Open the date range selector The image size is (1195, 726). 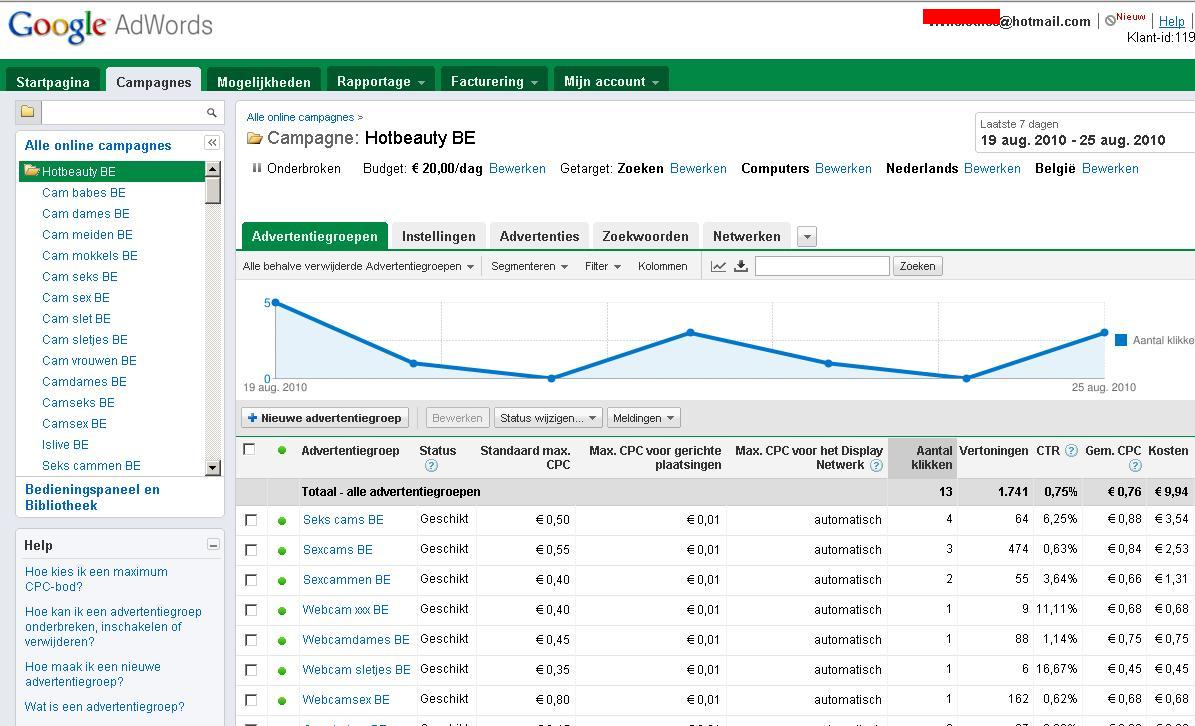point(1085,133)
